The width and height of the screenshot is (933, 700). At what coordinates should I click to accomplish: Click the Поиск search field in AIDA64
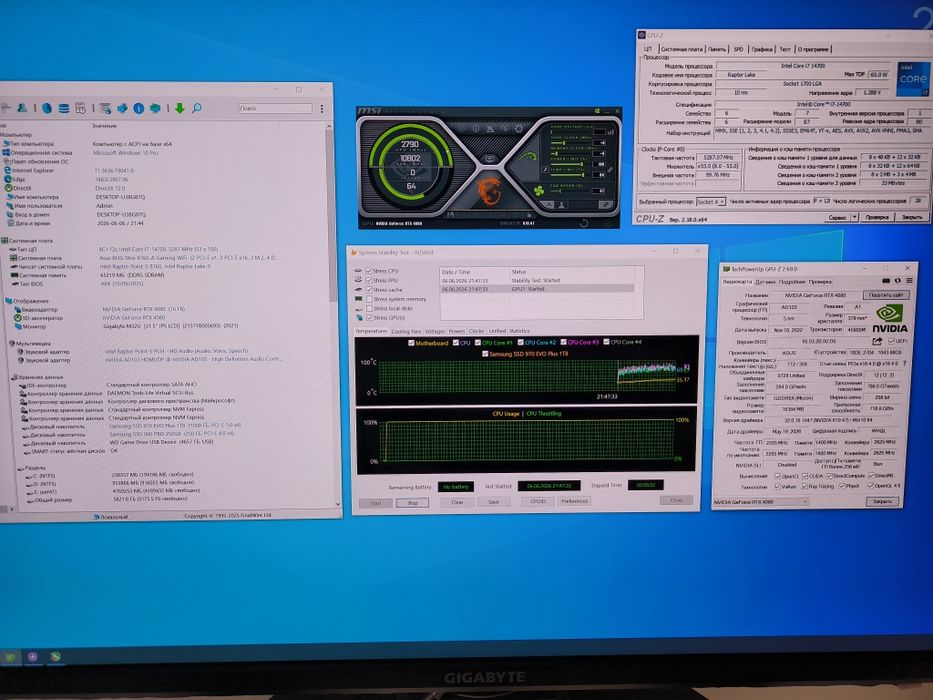tap(275, 108)
